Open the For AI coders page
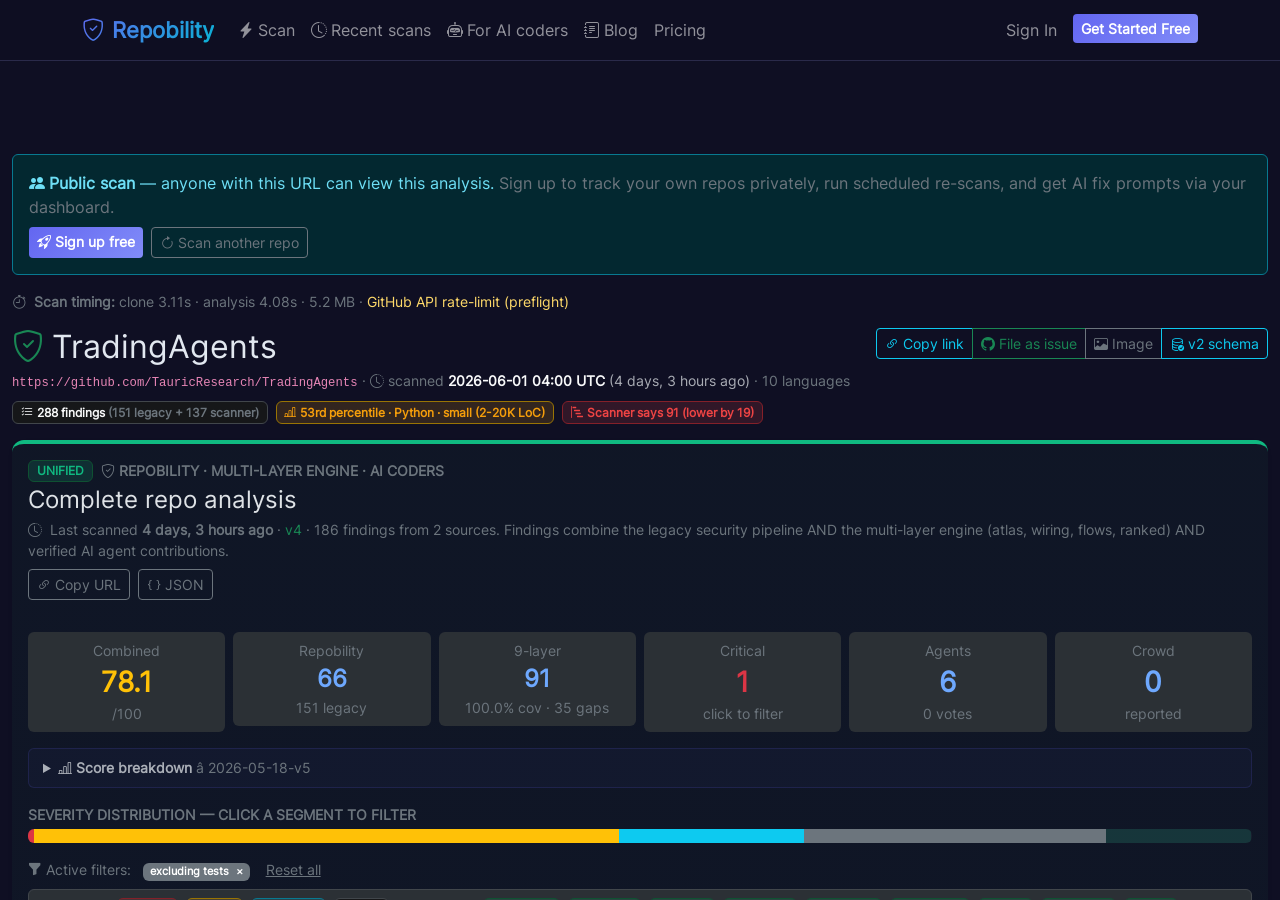Image resolution: width=1280 pixels, height=900 pixels. [x=507, y=30]
